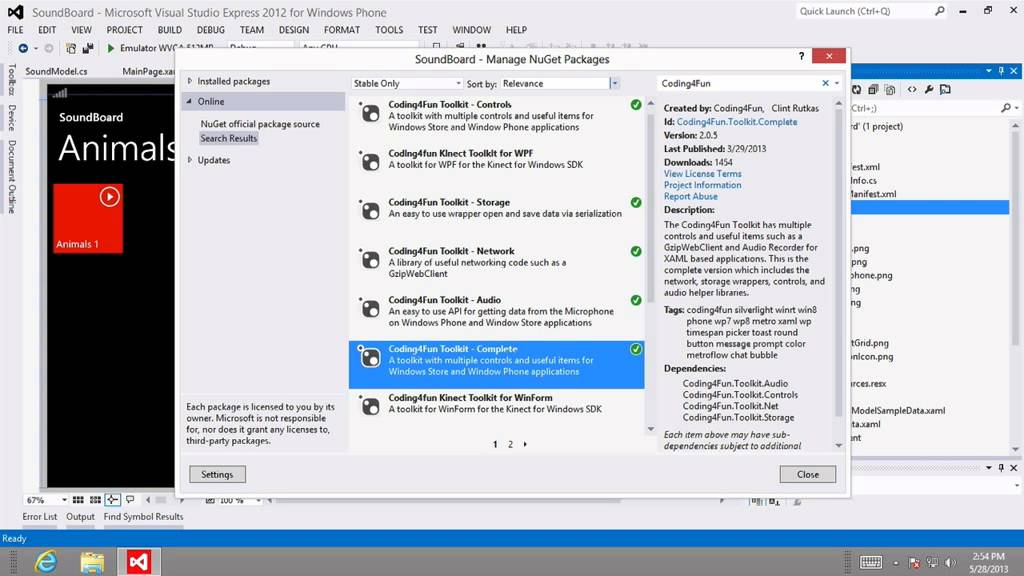
Task: Open the Find Symbol Results tab
Action: pyautogui.click(x=143, y=517)
